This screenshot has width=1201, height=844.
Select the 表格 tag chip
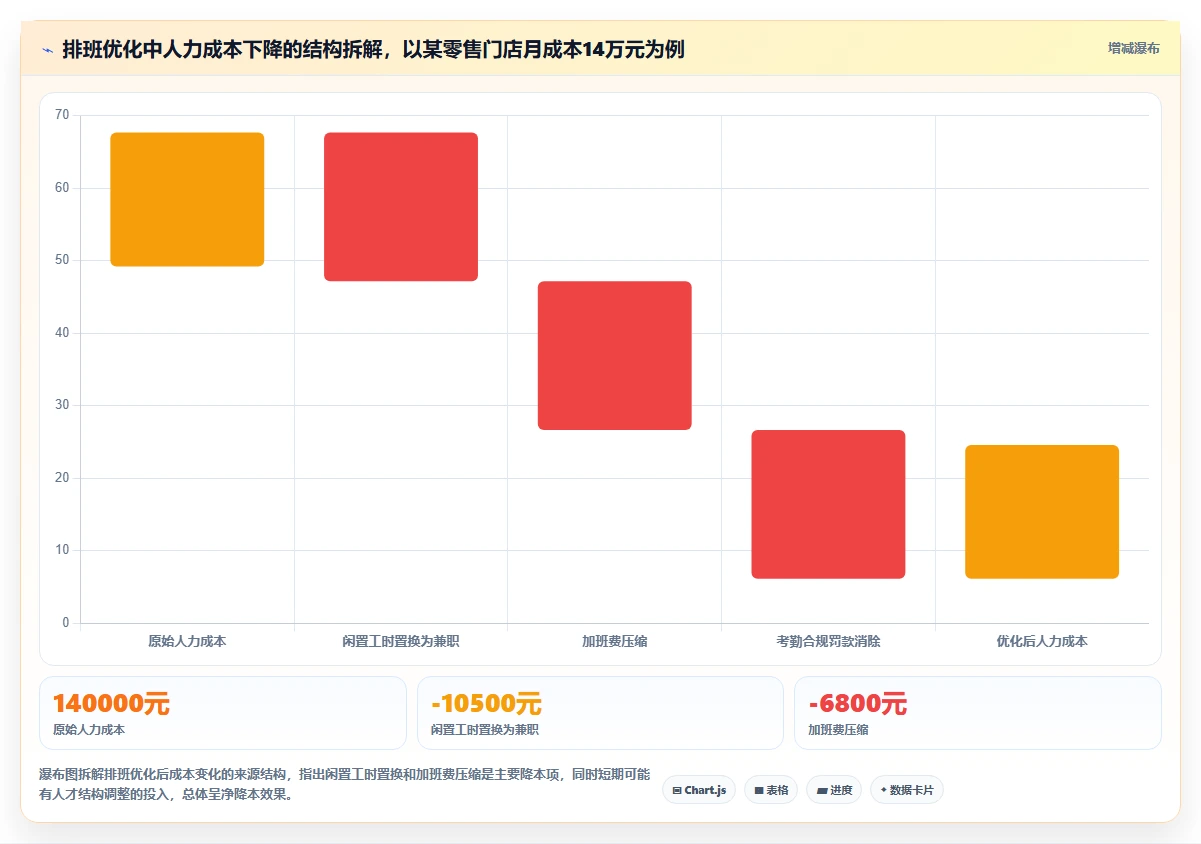click(x=771, y=790)
